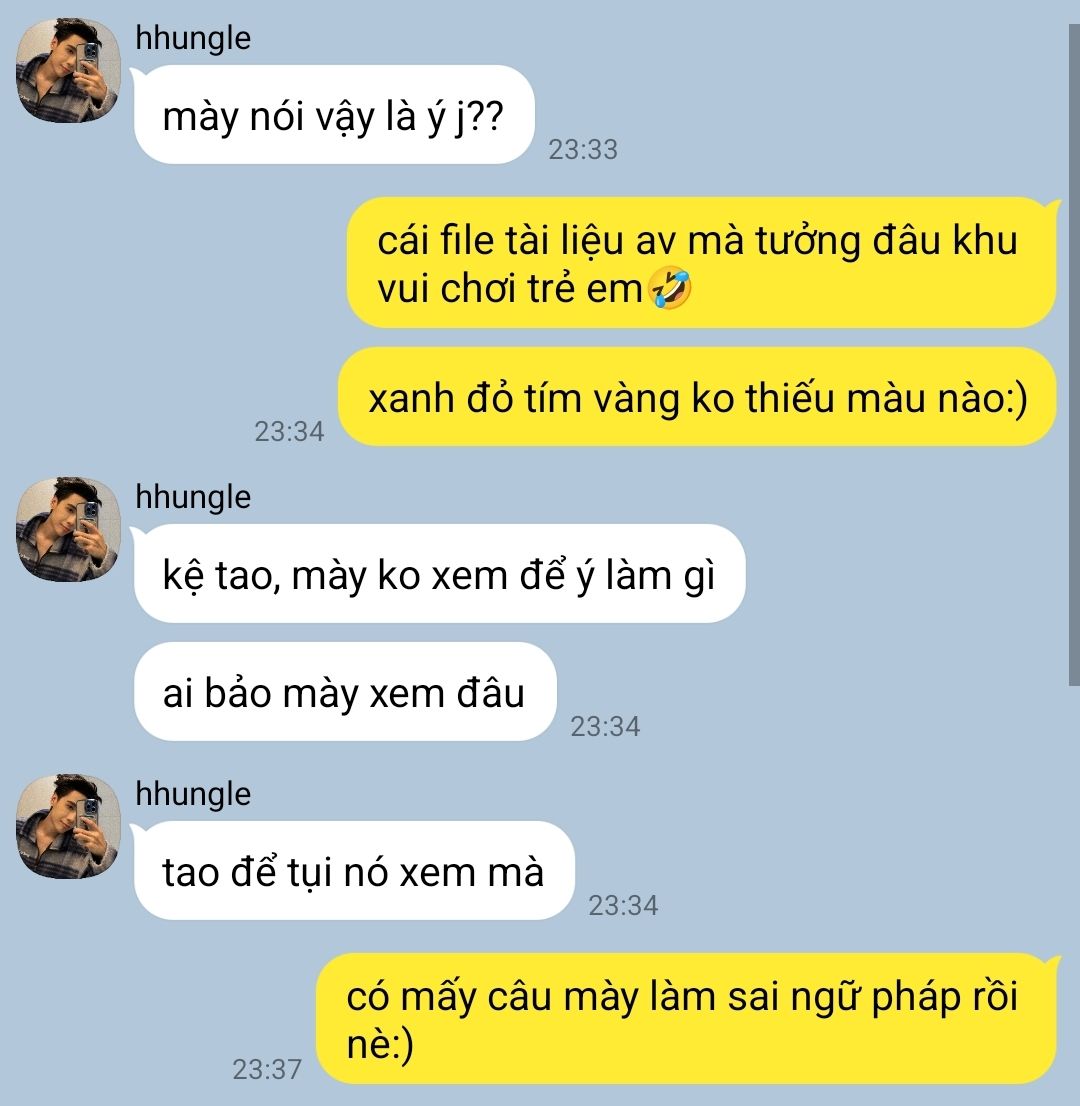This screenshot has width=1080, height=1106.
Task: Click hhungle name above 'tao để tụi nó xem mà'
Action: tap(193, 794)
